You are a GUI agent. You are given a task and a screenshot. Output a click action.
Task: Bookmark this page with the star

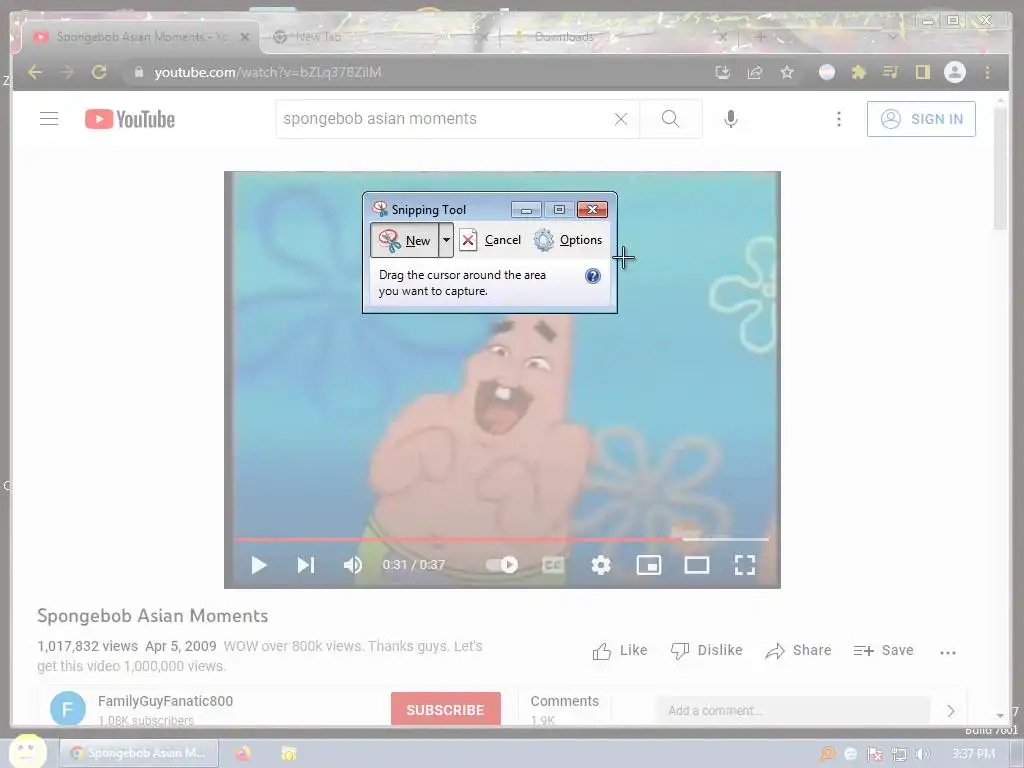pyautogui.click(x=787, y=72)
